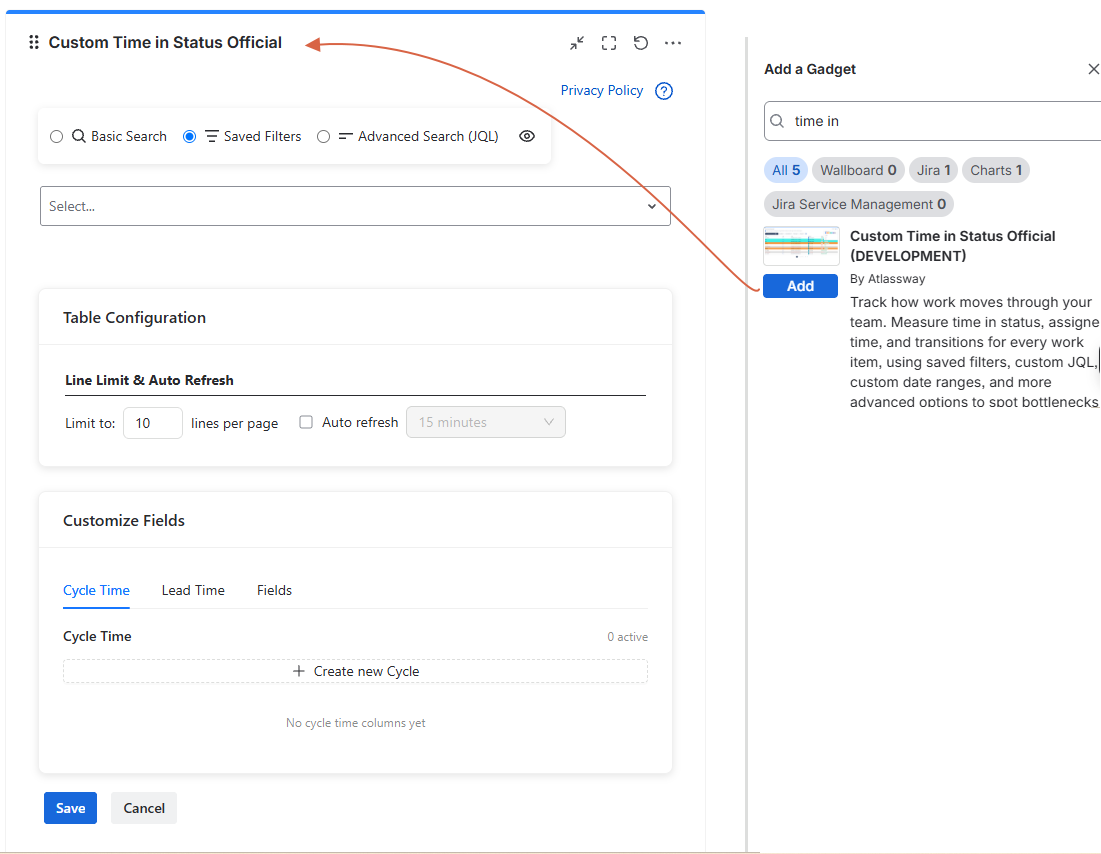Image resolution: width=1101 pixels, height=854 pixels.
Task: Close the Add a Gadget panel
Action: pos(1093,69)
